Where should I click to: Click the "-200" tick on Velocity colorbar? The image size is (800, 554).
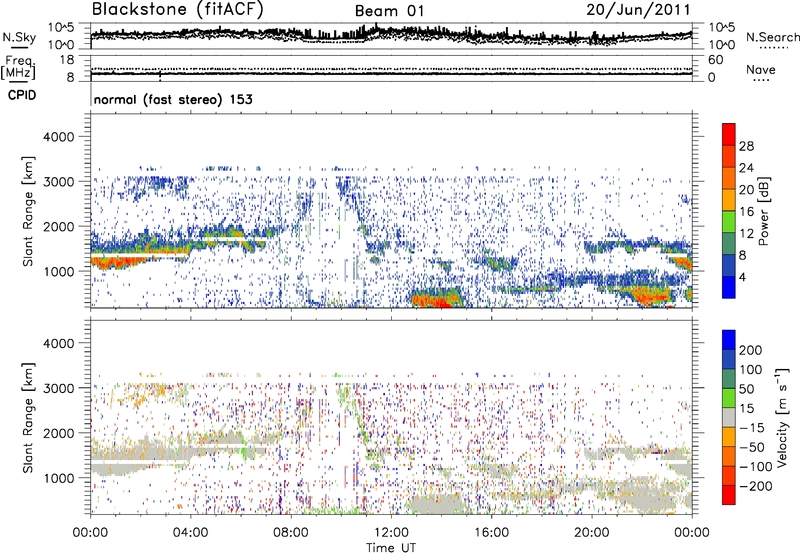click(756, 486)
